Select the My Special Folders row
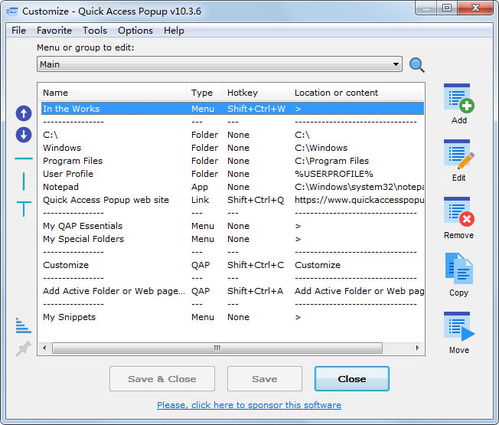The width and height of the screenshot is (499, 425). pos(232,239)
